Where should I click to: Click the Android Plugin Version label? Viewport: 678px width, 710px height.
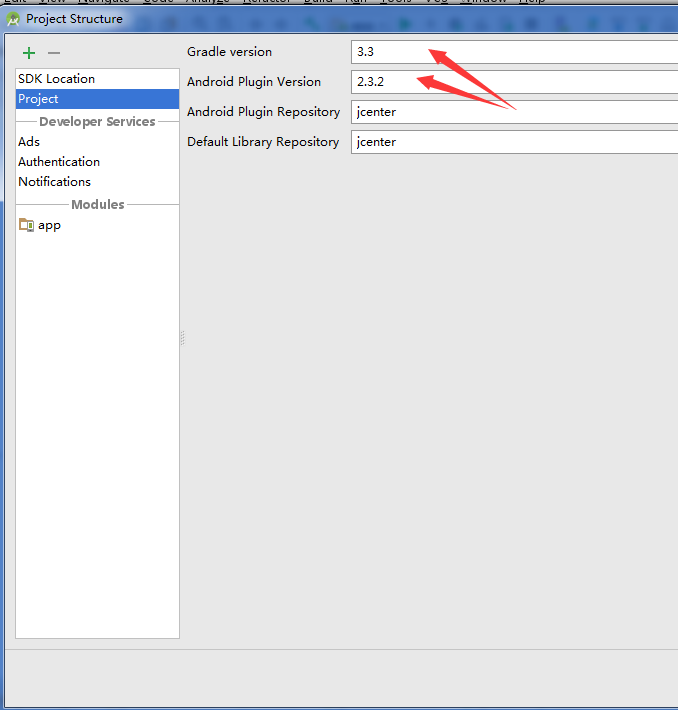[254, 82]
